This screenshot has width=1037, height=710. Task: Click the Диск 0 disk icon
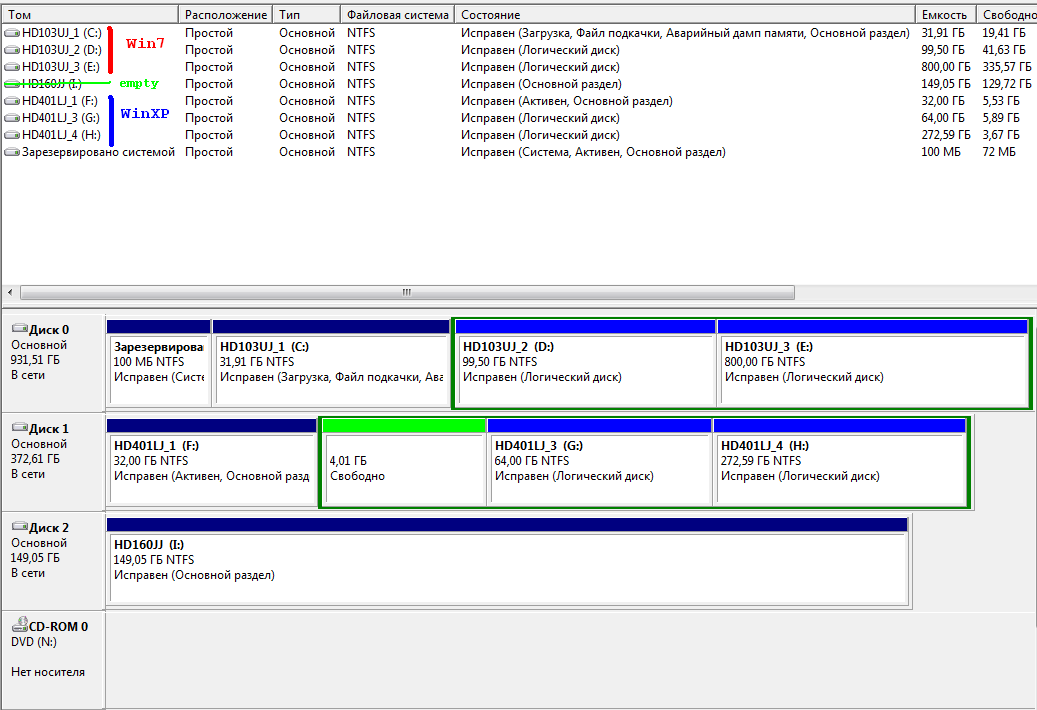[19, 329]
